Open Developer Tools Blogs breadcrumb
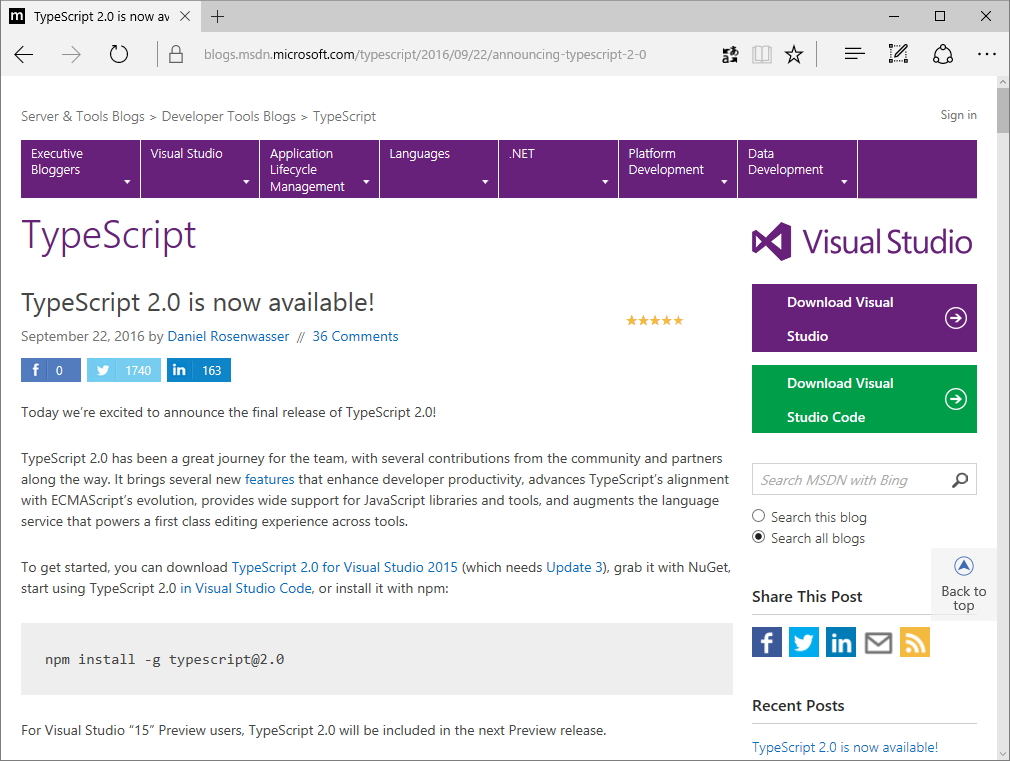 pyautogui.click(x=229, y=117)
